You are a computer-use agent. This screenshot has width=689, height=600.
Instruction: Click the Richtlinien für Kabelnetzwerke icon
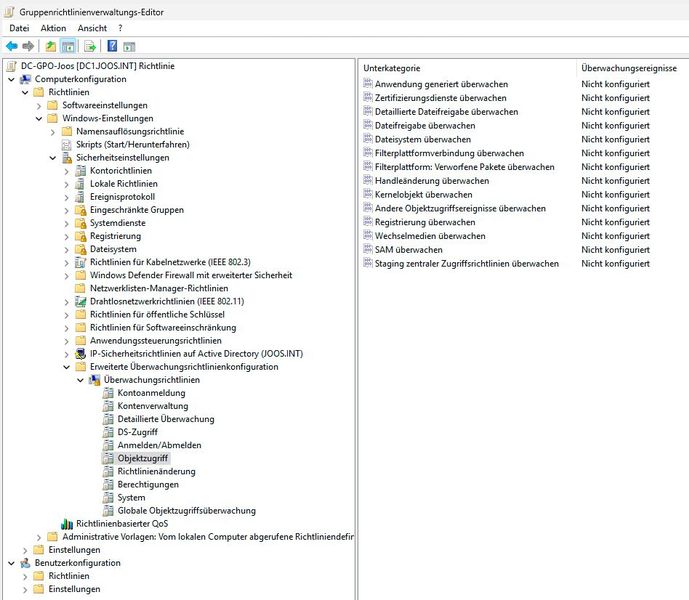[80, 262]
